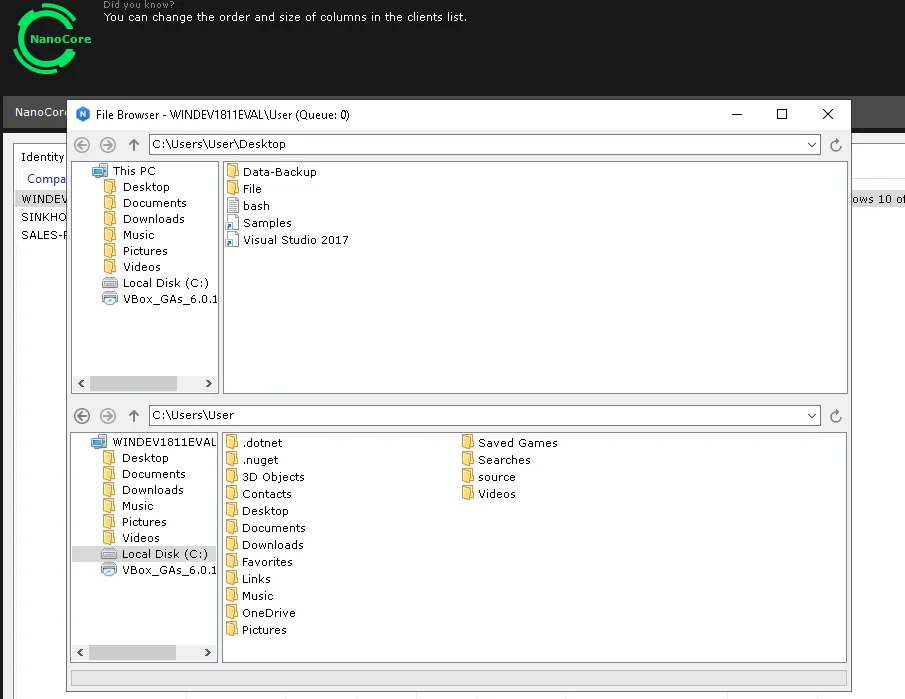
Task: Select the Desktop folder in lower file list
Action: 257,511
